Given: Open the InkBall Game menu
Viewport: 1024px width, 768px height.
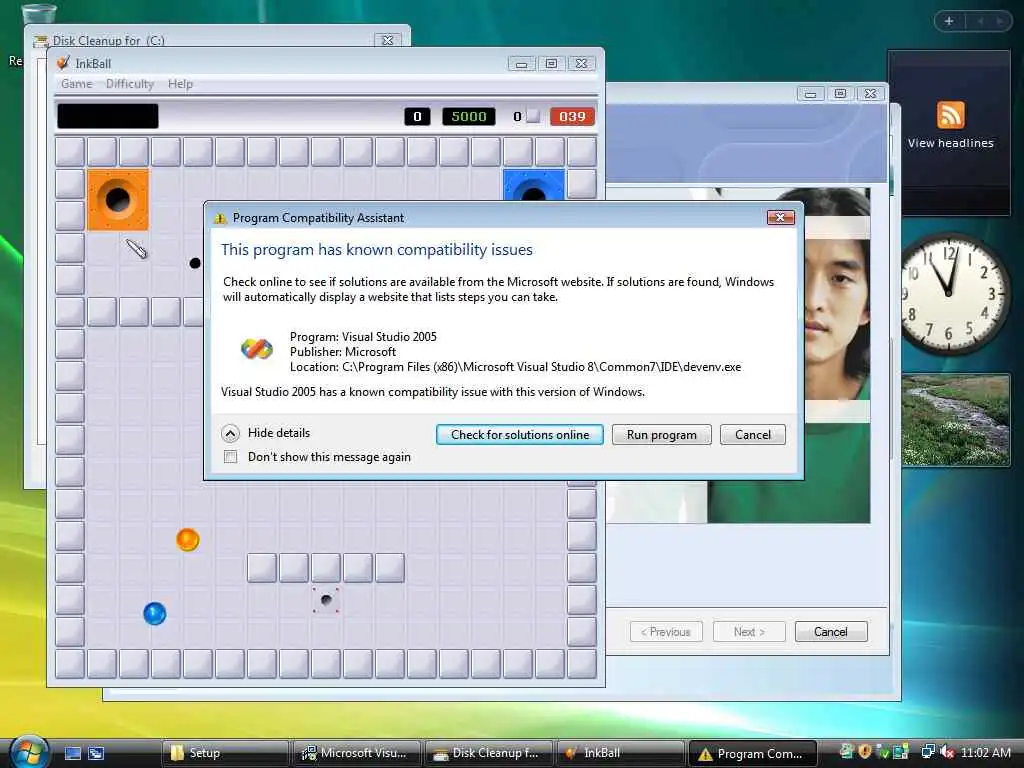Looking at the screenshot, I should click(76, 84).
